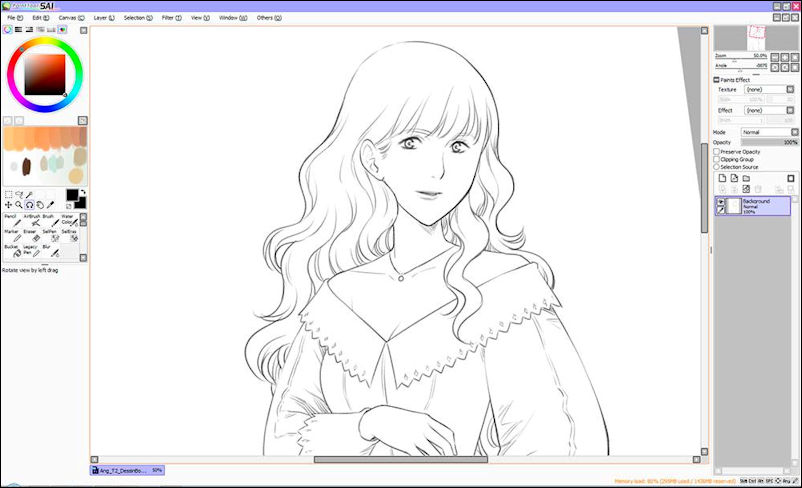This screenshot has height=488, width=802.
Task: Click the canvas horizontal scrollbar
Action: pos(400,460)
